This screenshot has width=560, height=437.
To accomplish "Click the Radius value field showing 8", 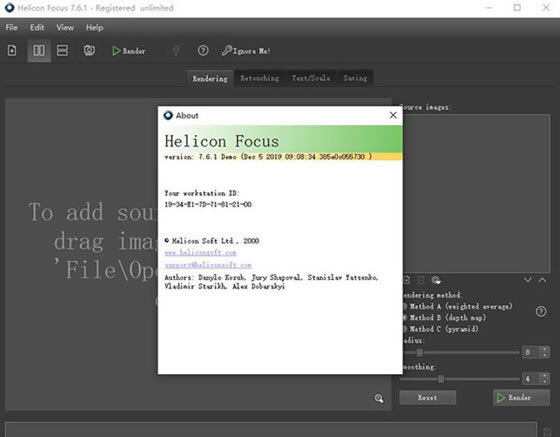I will (531, 352).
